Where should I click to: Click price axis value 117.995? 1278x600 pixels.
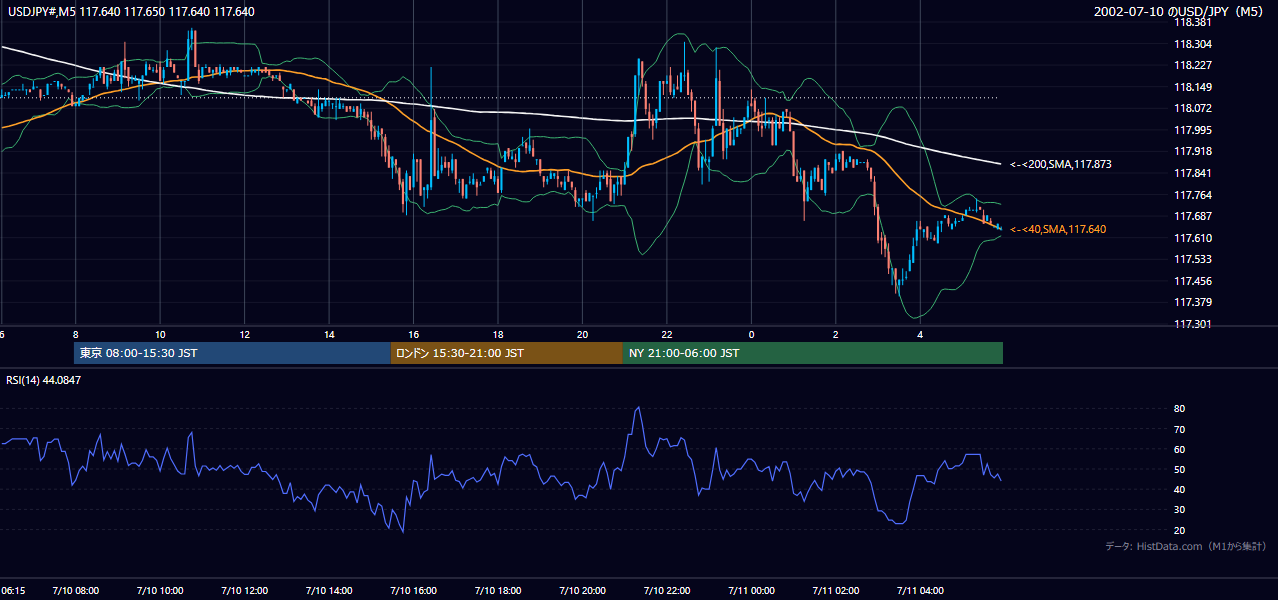[x=1192, y=130]
